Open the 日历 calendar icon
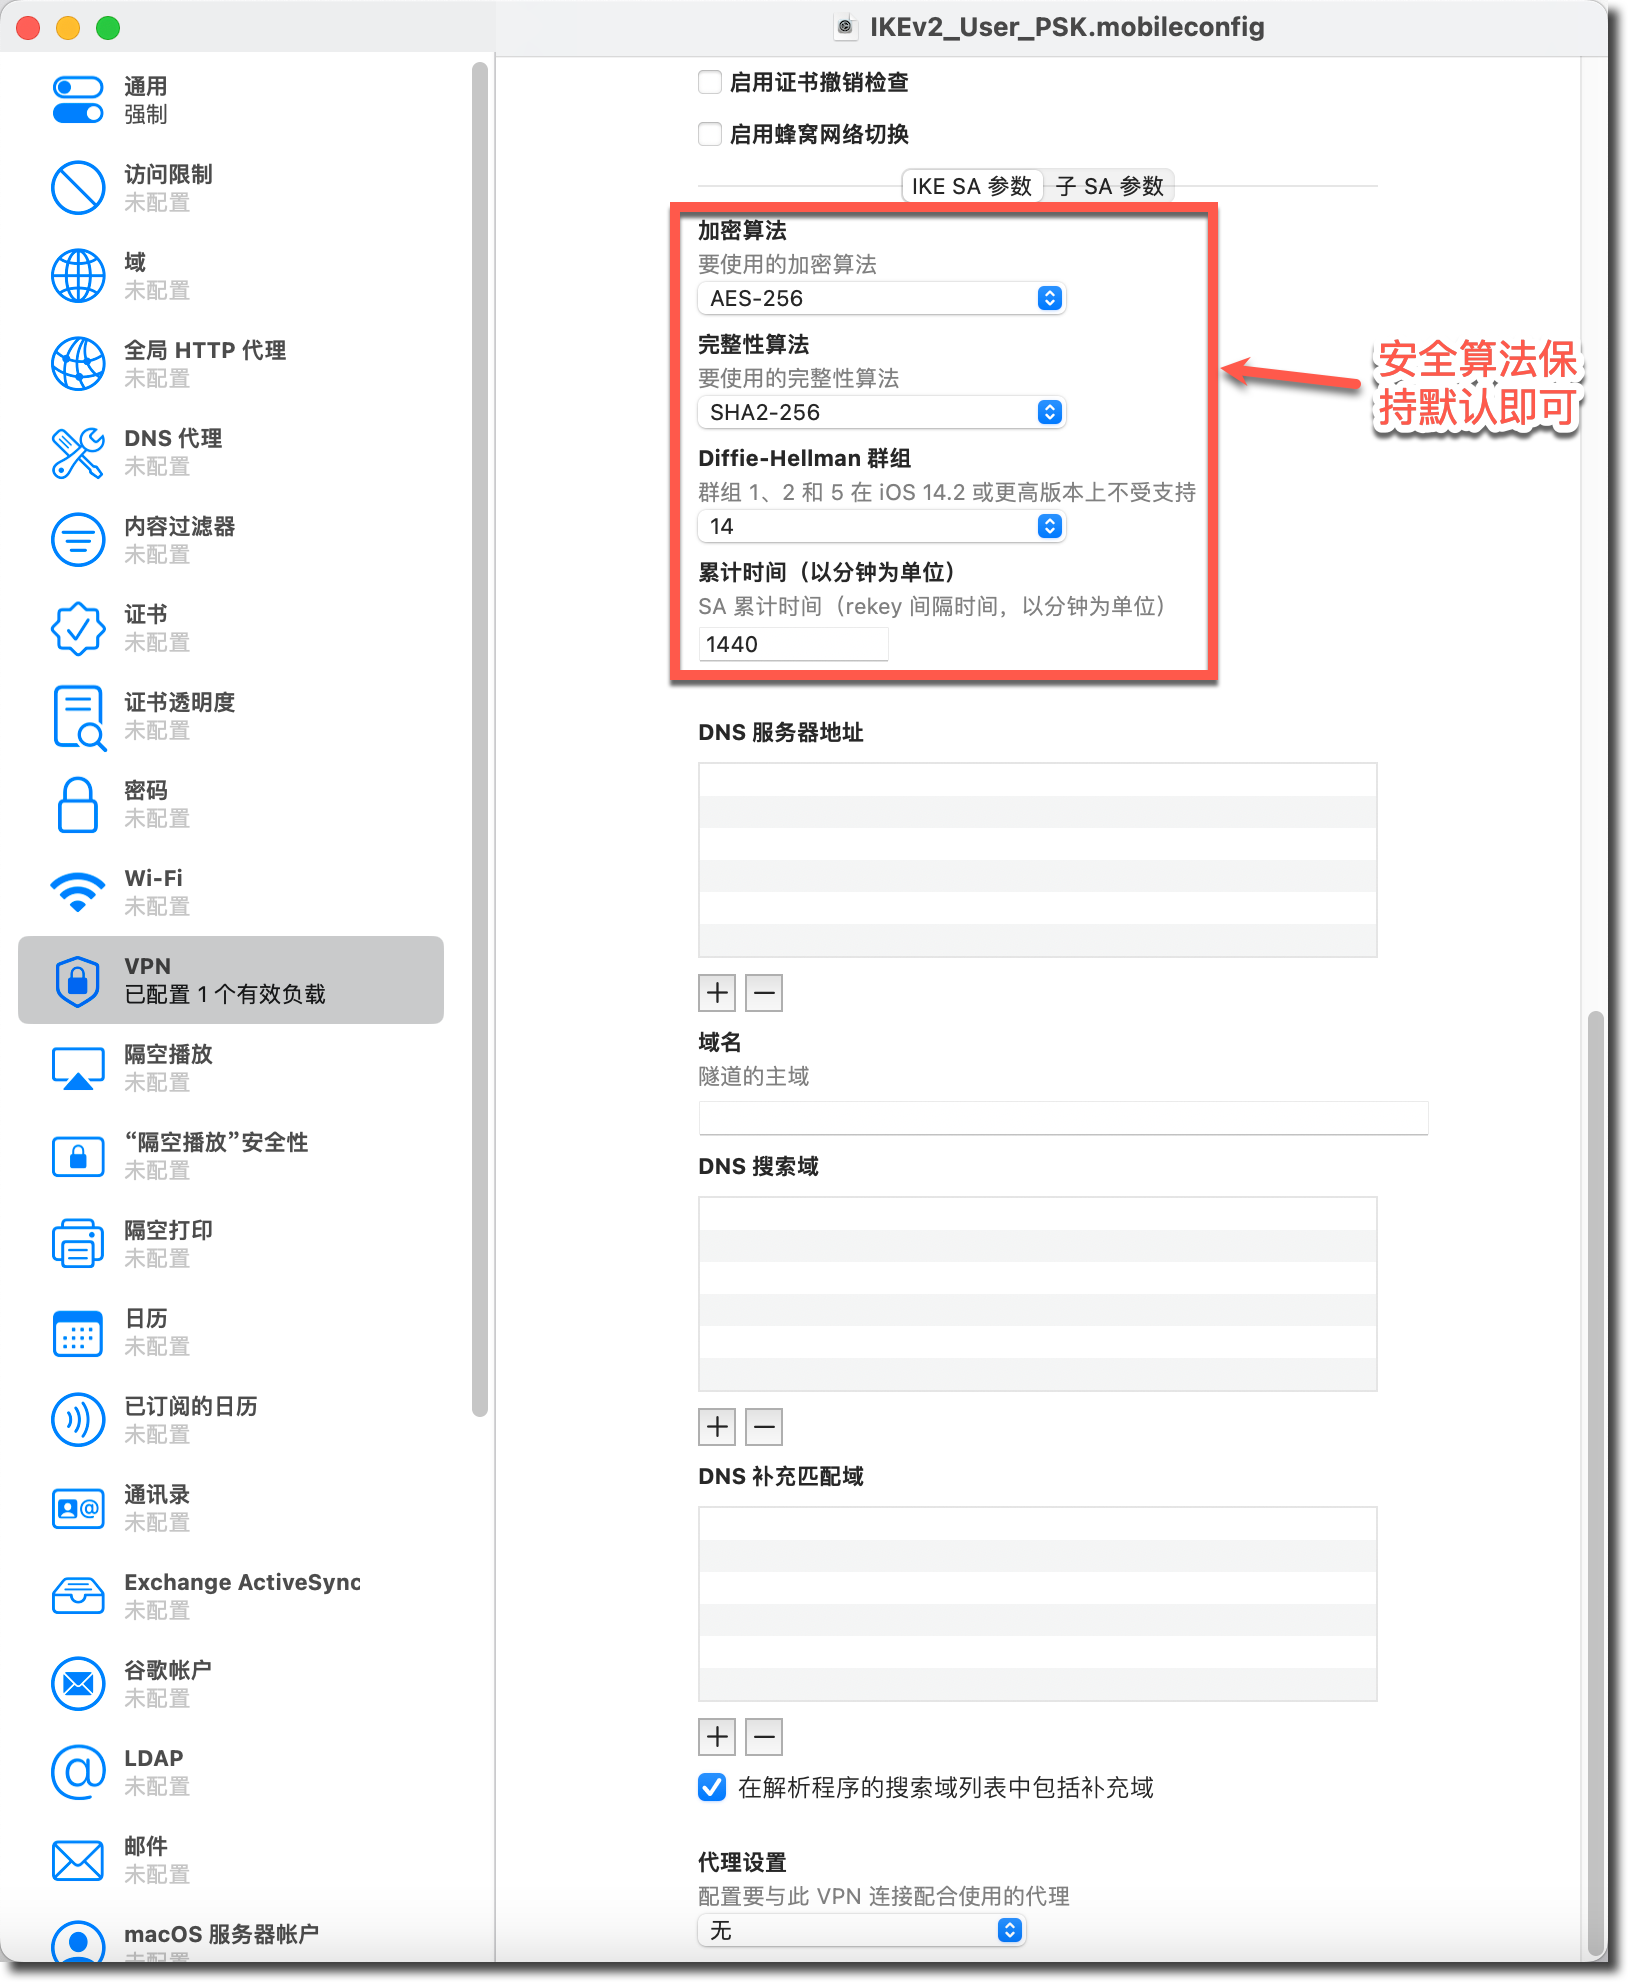The height and width of the screenshot is (1982, 1628). pyautogui.click(x=78, y=1332)
